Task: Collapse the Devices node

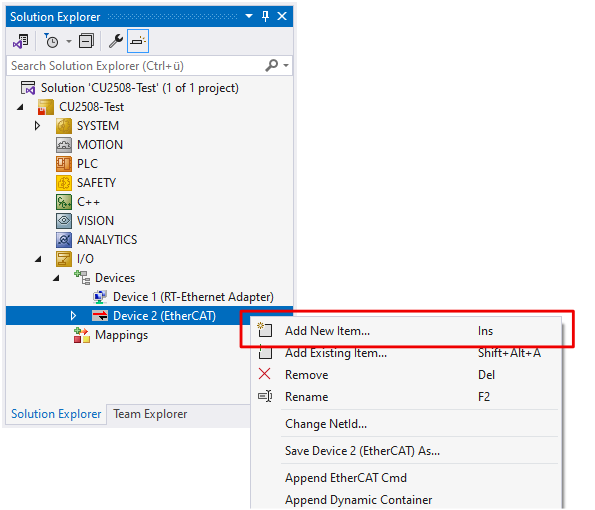Action: point(56,278)
